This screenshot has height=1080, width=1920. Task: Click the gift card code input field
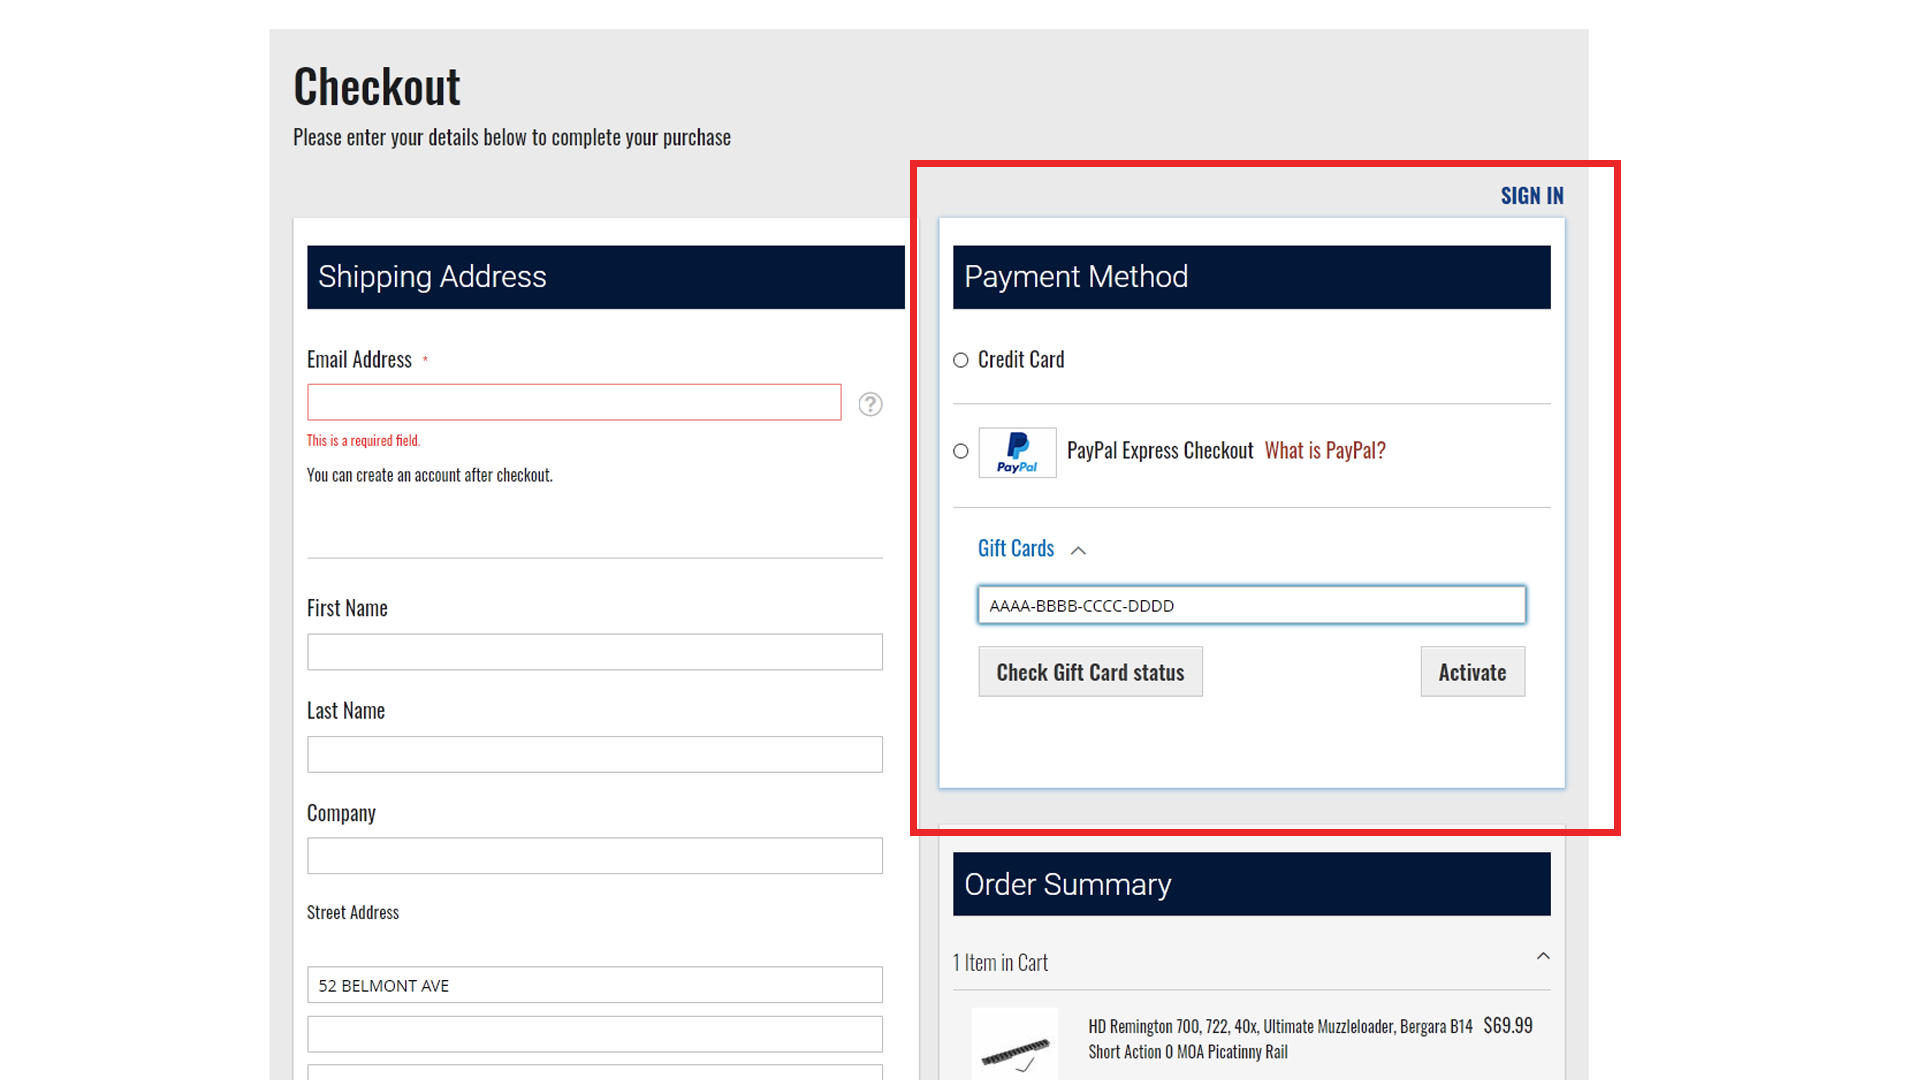click(x=1251, y=605)
